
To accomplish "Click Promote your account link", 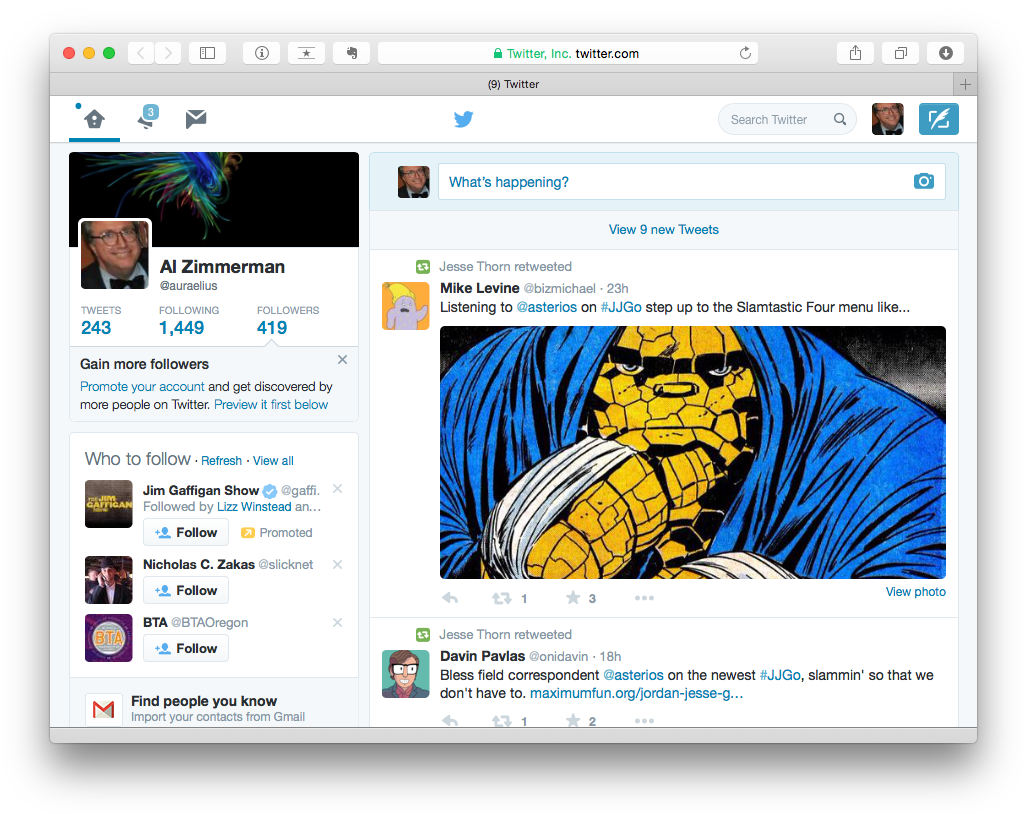I will pos(142,387).
